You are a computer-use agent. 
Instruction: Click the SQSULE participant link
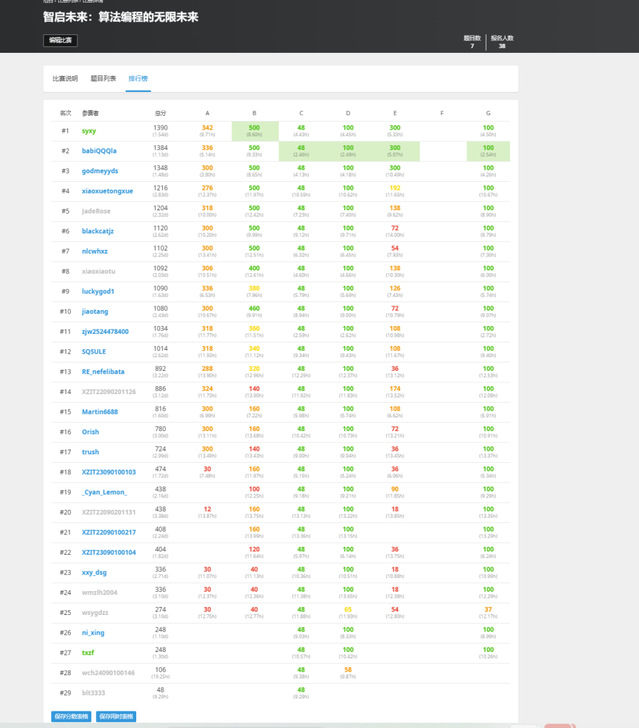tap(94, 351)
